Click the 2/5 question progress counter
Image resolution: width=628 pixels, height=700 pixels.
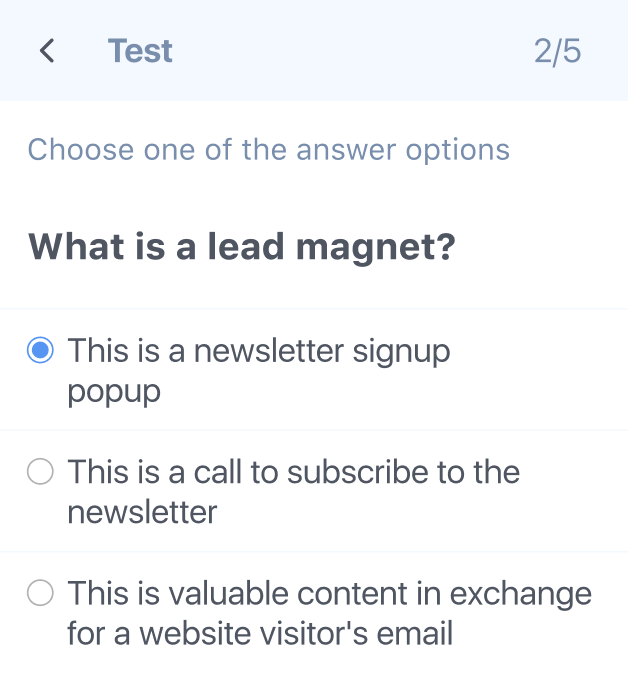click(x=557, y=51)
